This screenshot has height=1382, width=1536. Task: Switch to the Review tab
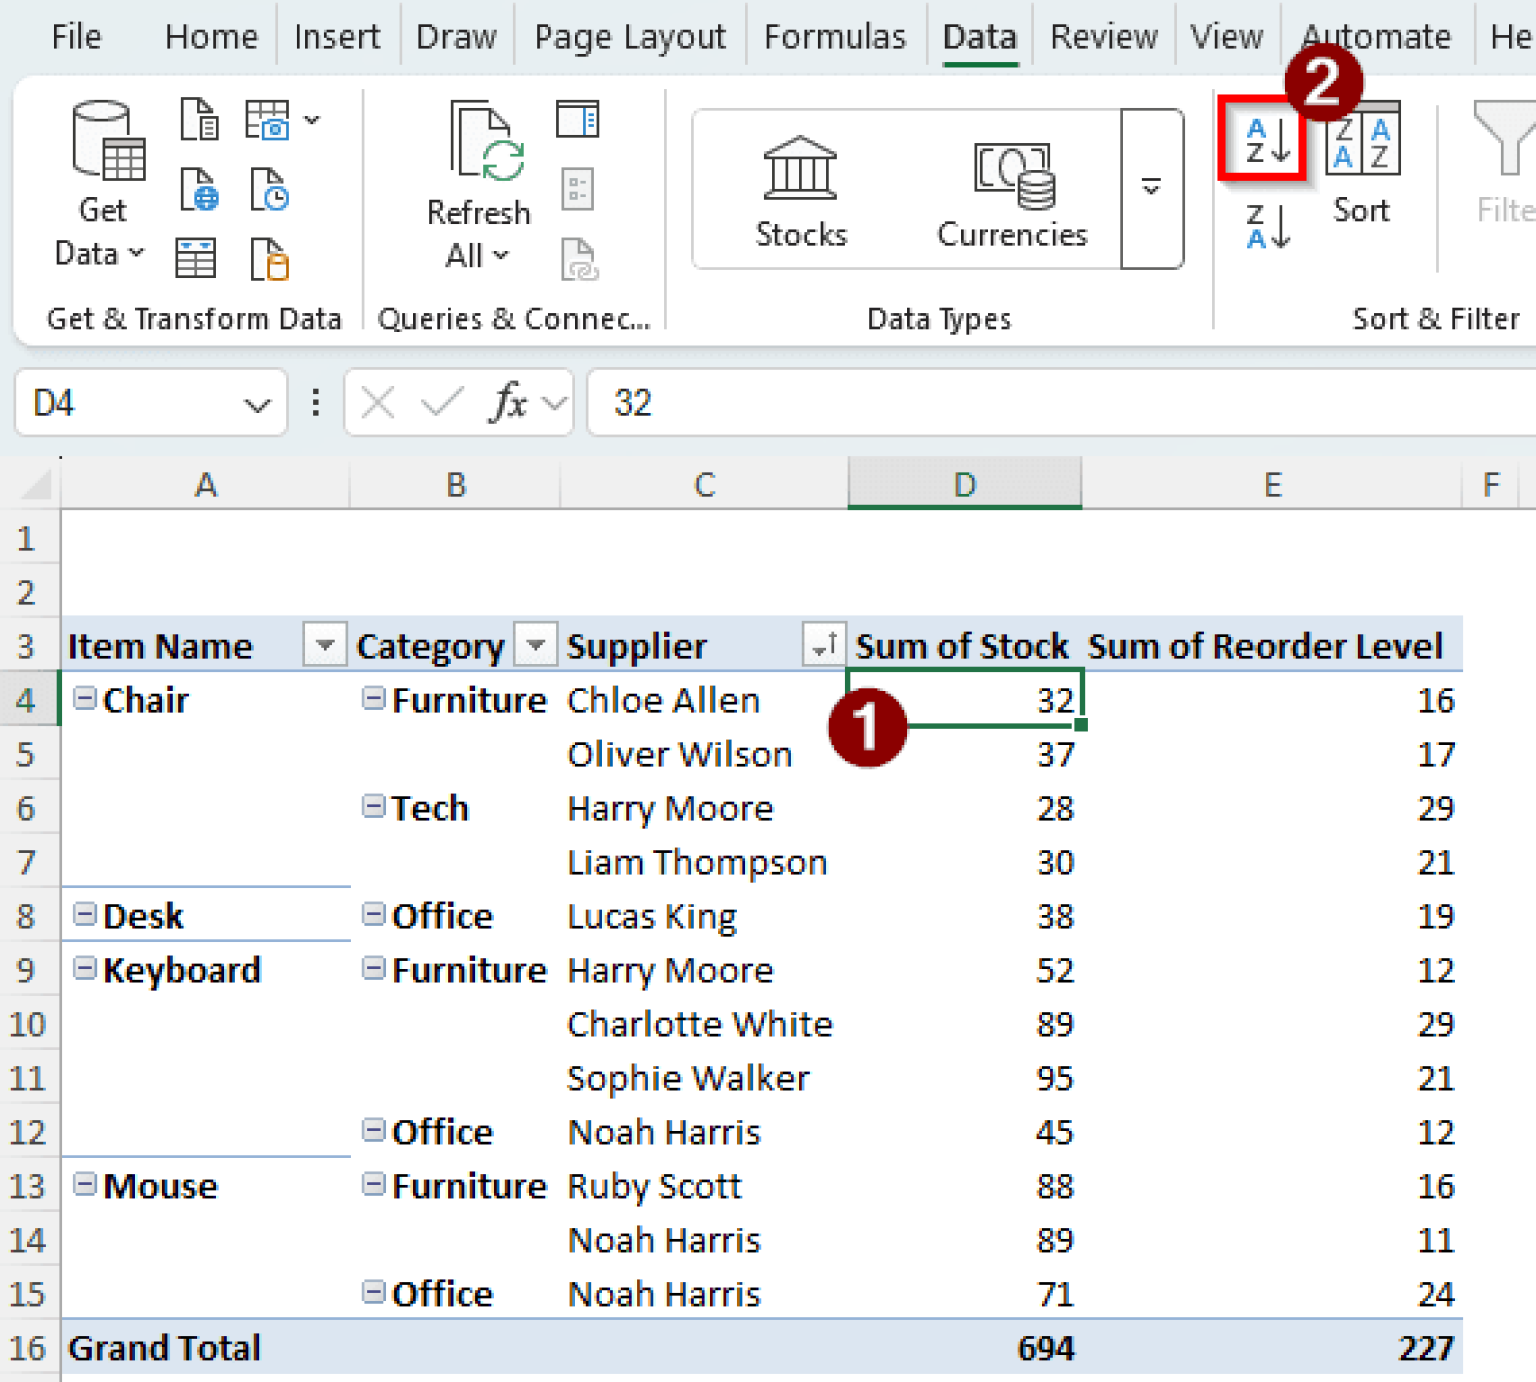tap(1103, 36)
